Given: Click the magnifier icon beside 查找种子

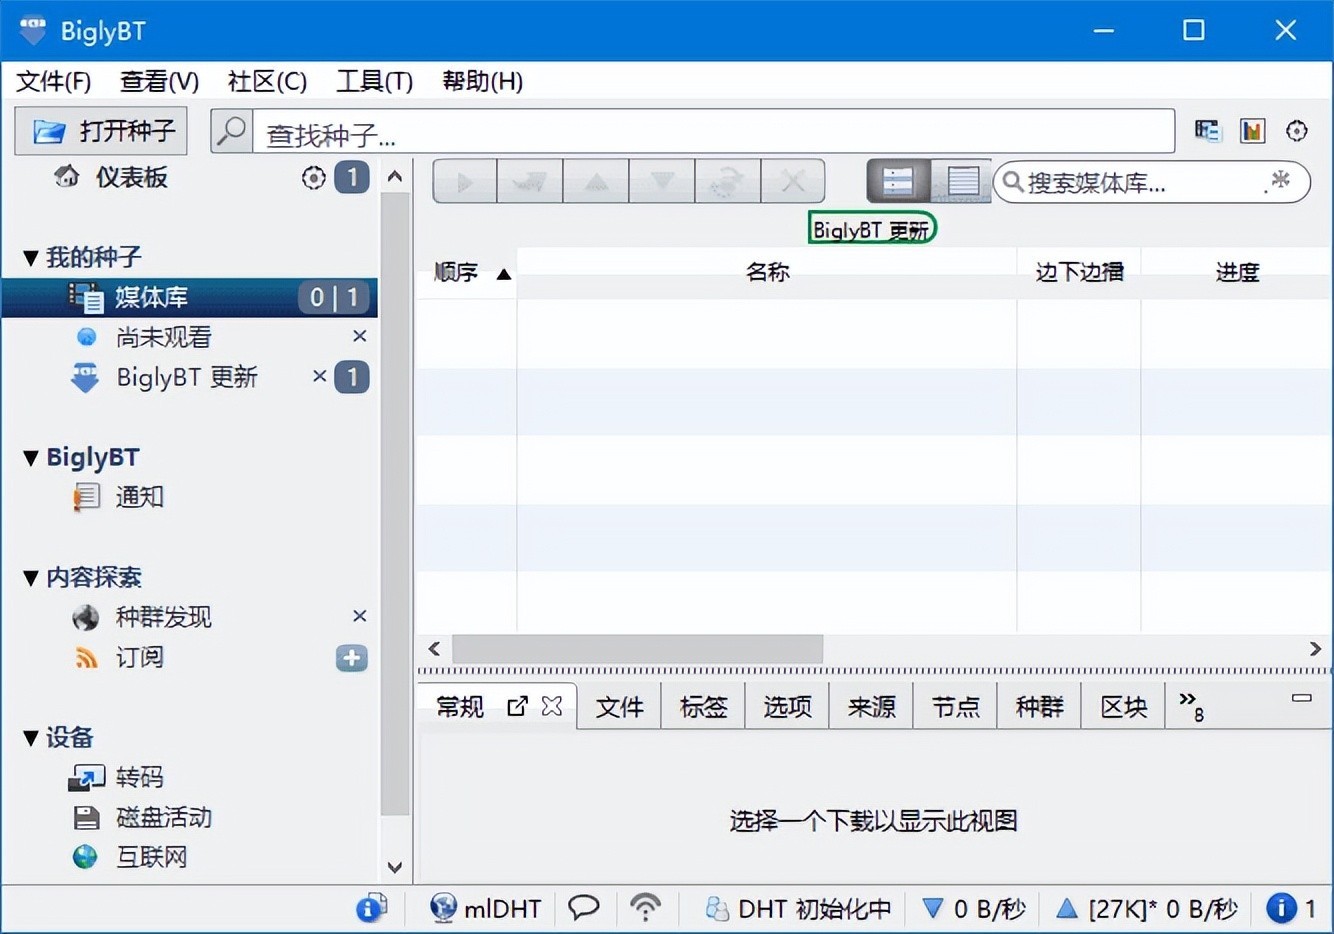Looking at the screenshot, I should (232, 131).
